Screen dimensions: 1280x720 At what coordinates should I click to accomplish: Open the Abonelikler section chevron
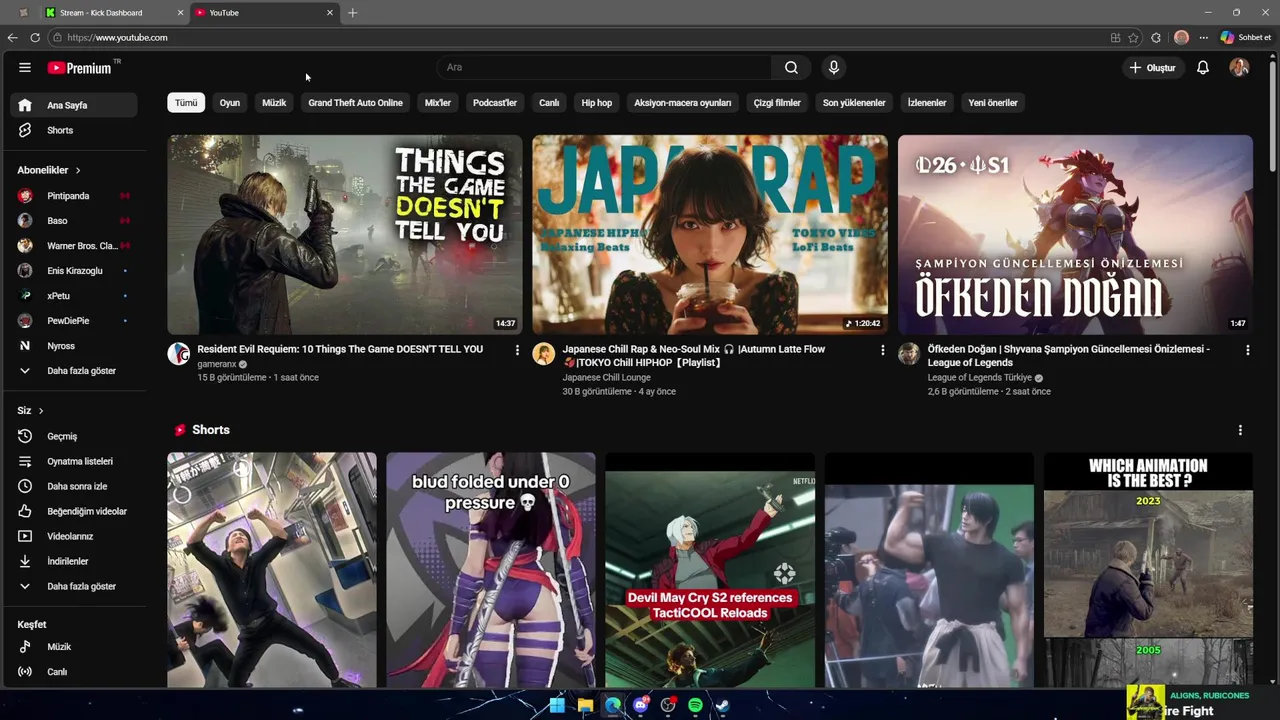pyautogui.click(x=77, y=170)
